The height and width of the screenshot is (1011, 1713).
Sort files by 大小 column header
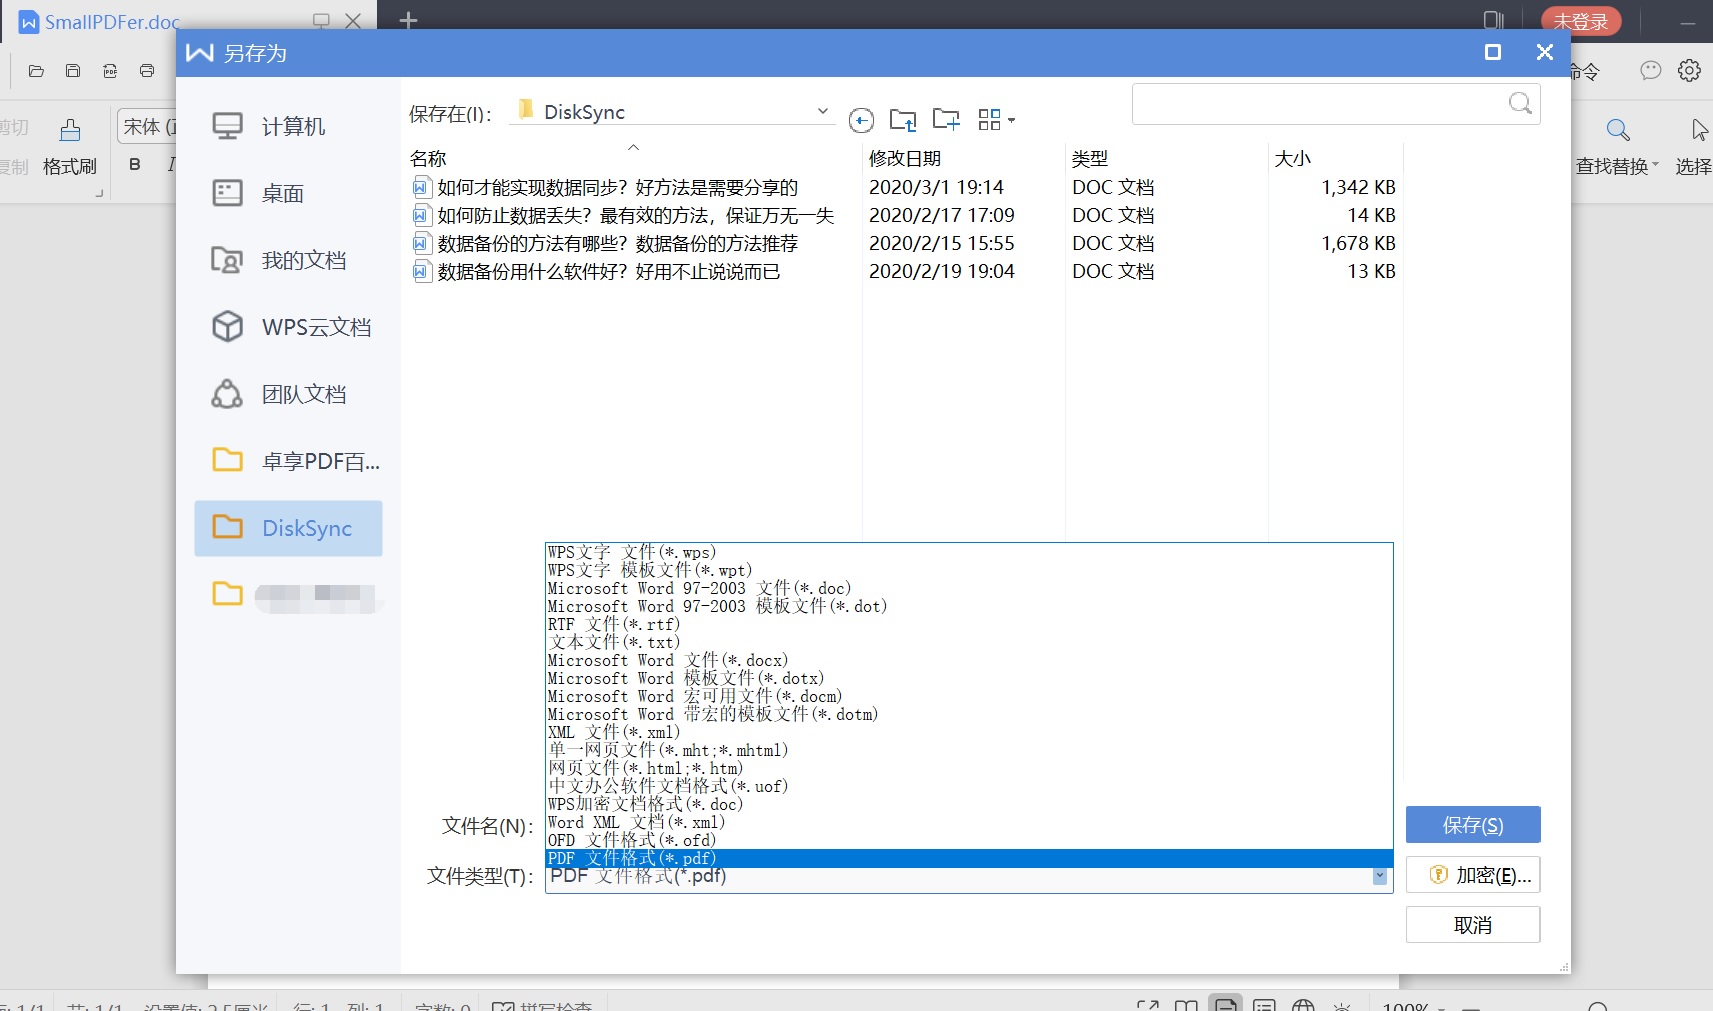tap(1292, 158)
